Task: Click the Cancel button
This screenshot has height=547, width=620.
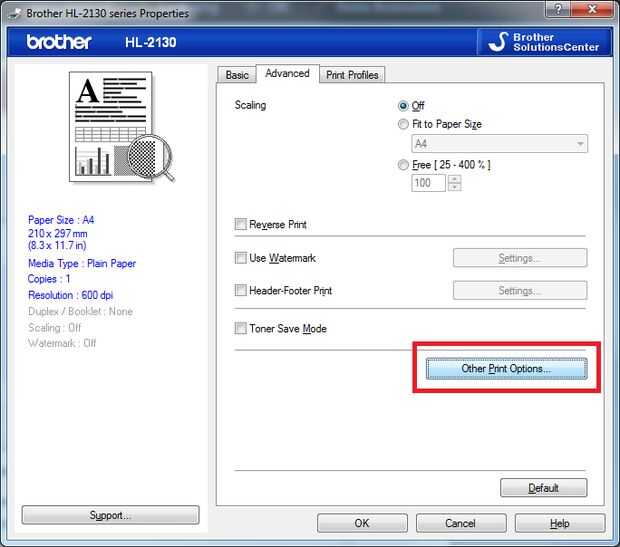Action: 461,523
